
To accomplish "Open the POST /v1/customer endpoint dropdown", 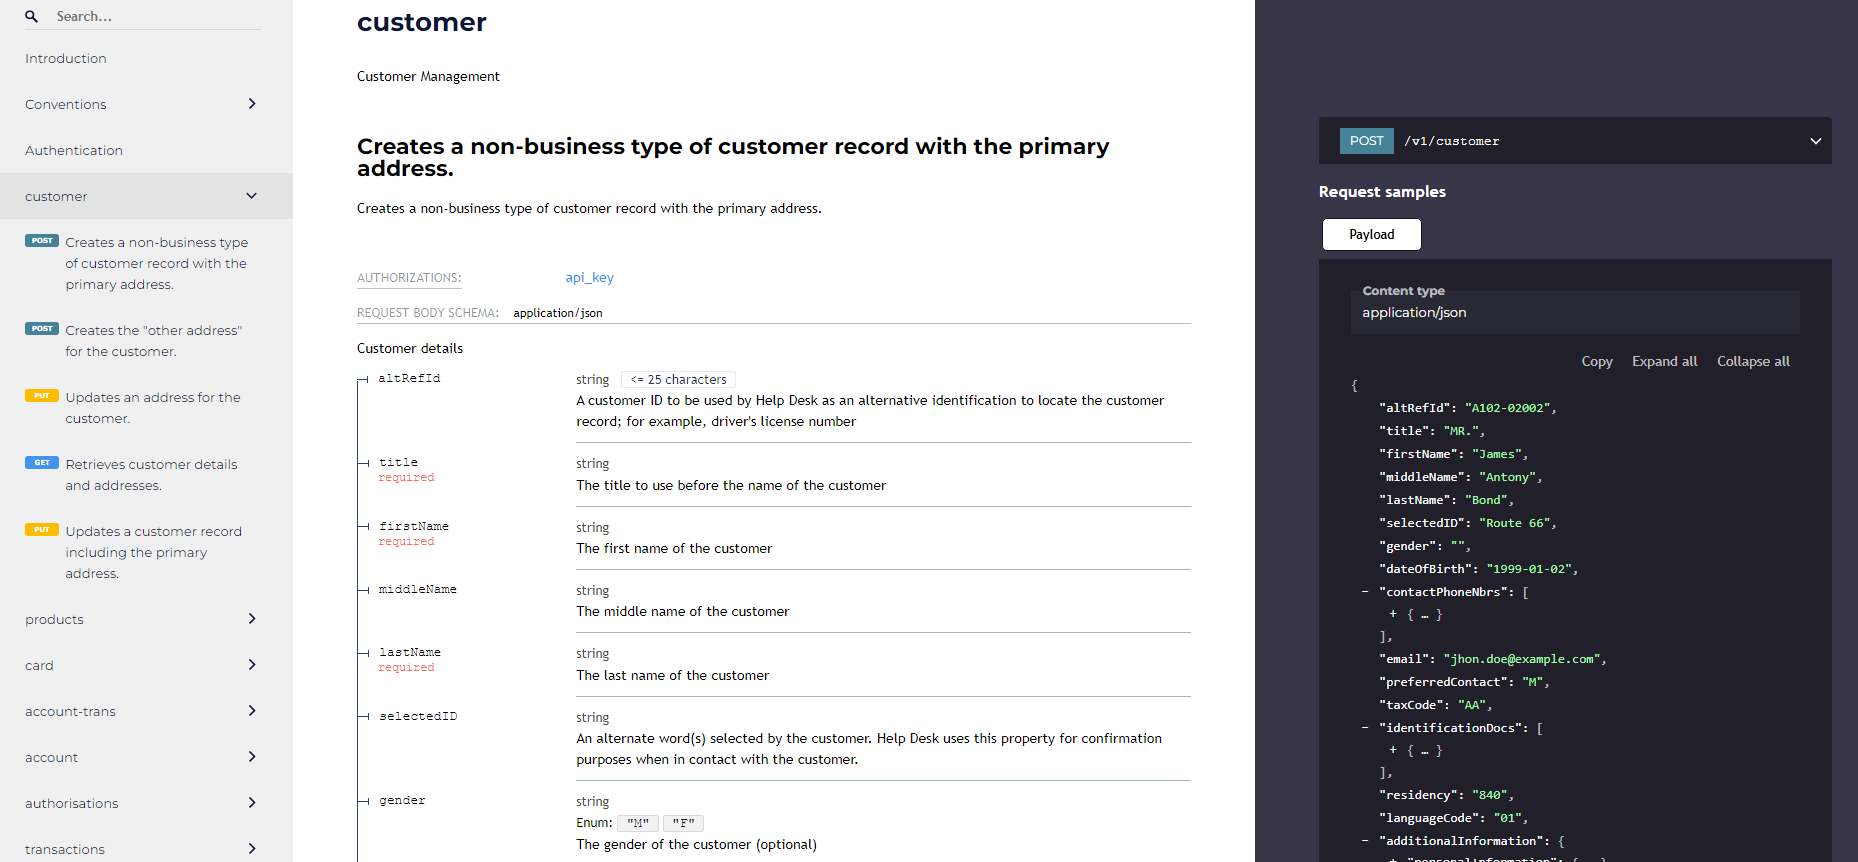I will (x=1815, y=141).
